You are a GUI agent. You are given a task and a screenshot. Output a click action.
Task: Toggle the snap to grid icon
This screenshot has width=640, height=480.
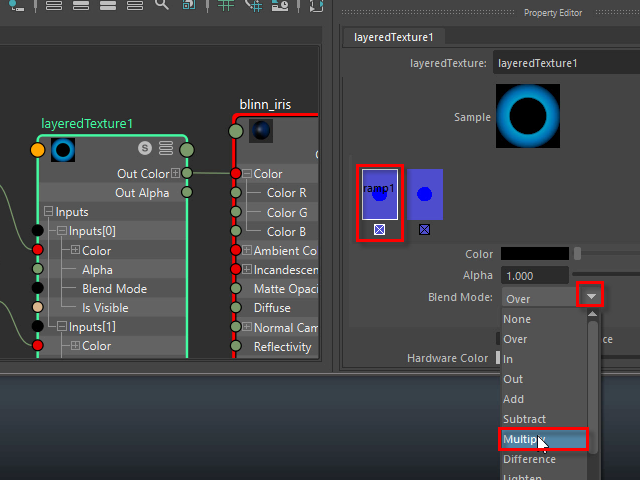point(255,6)
